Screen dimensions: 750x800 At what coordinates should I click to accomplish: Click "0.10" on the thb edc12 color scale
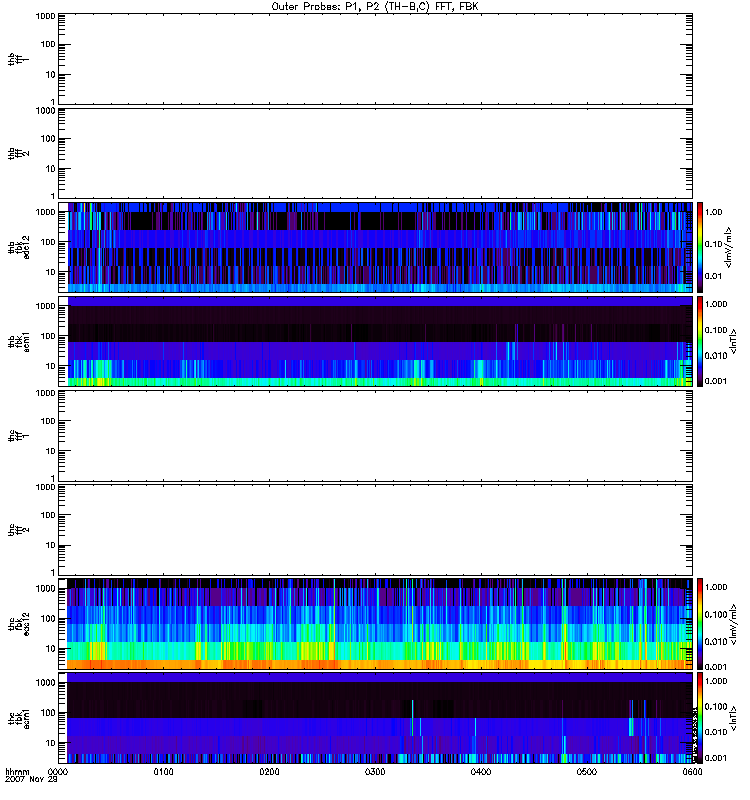714,244
